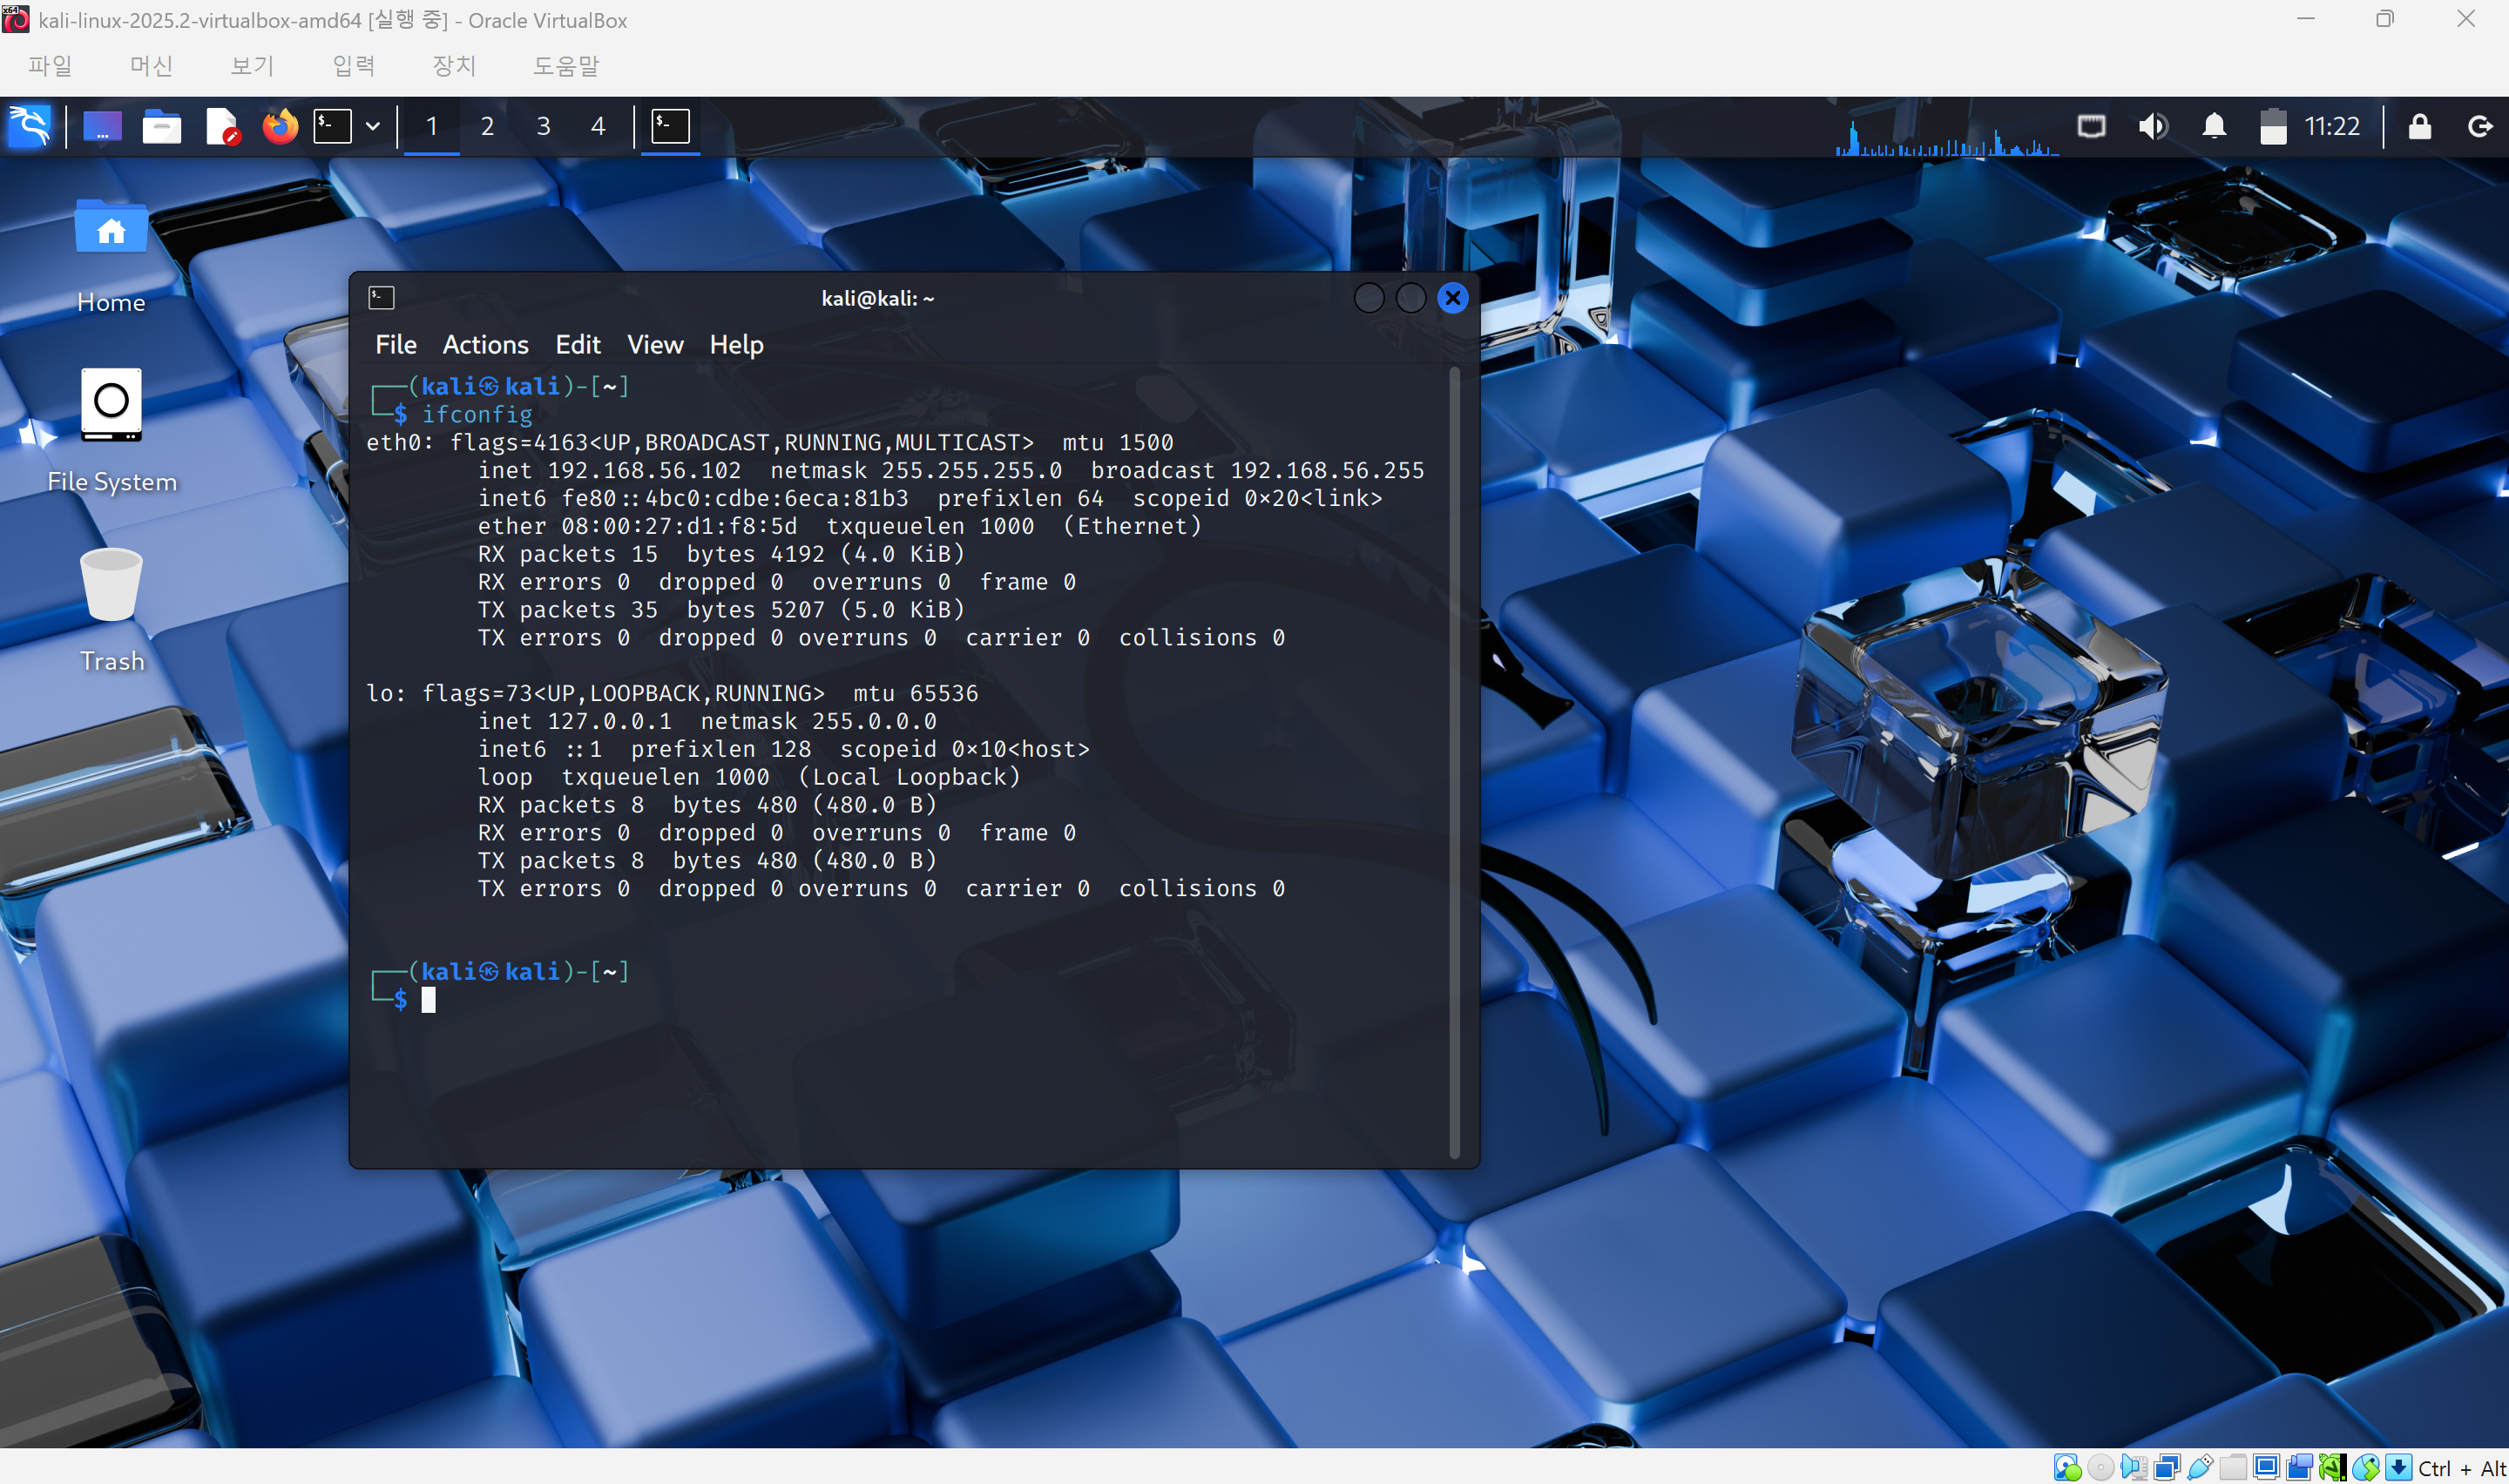Viewport: 2509px width, 1484px height.
Task: Launch Firefox from the panel
Action: (280, 126)
